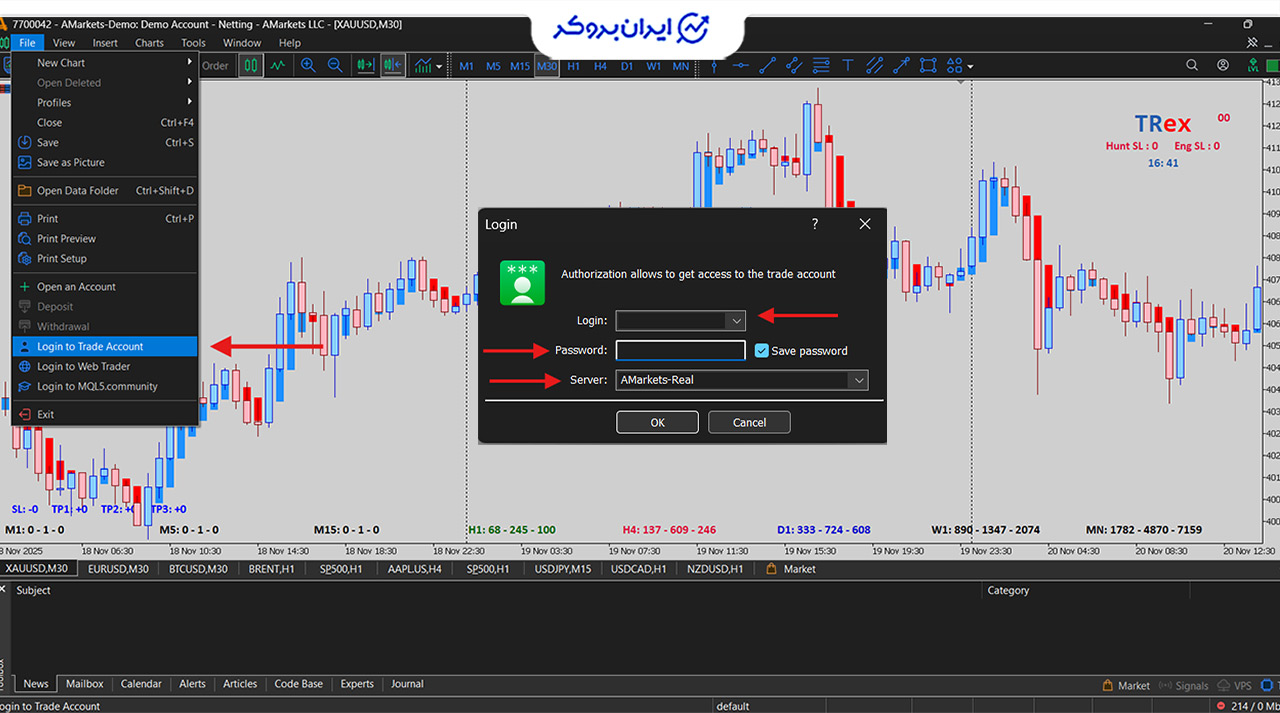Switch timeframe to M15
Viewport: 1280px width, 713px height.
(x=520, y=66)
